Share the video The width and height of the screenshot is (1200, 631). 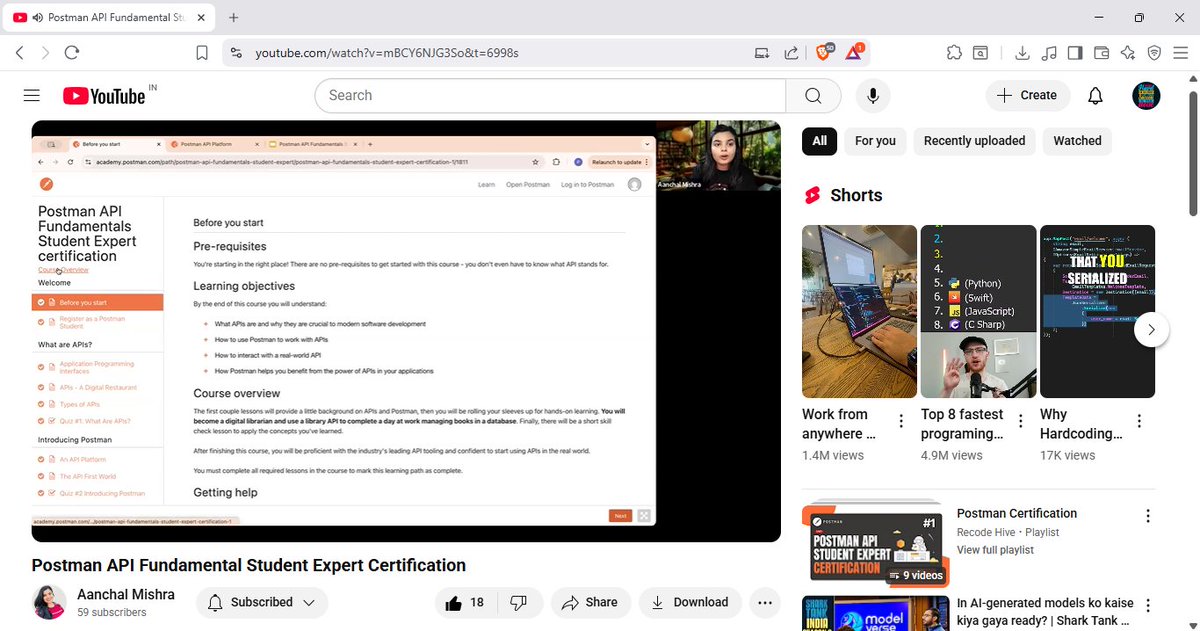pyautogui.click(x=590, y=602)
